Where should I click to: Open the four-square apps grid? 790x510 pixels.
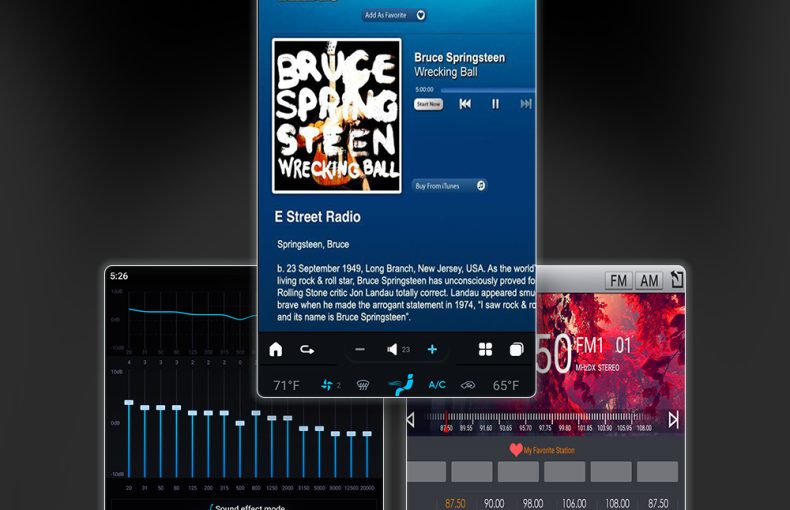pyautogui.click(x=485, y=349)
